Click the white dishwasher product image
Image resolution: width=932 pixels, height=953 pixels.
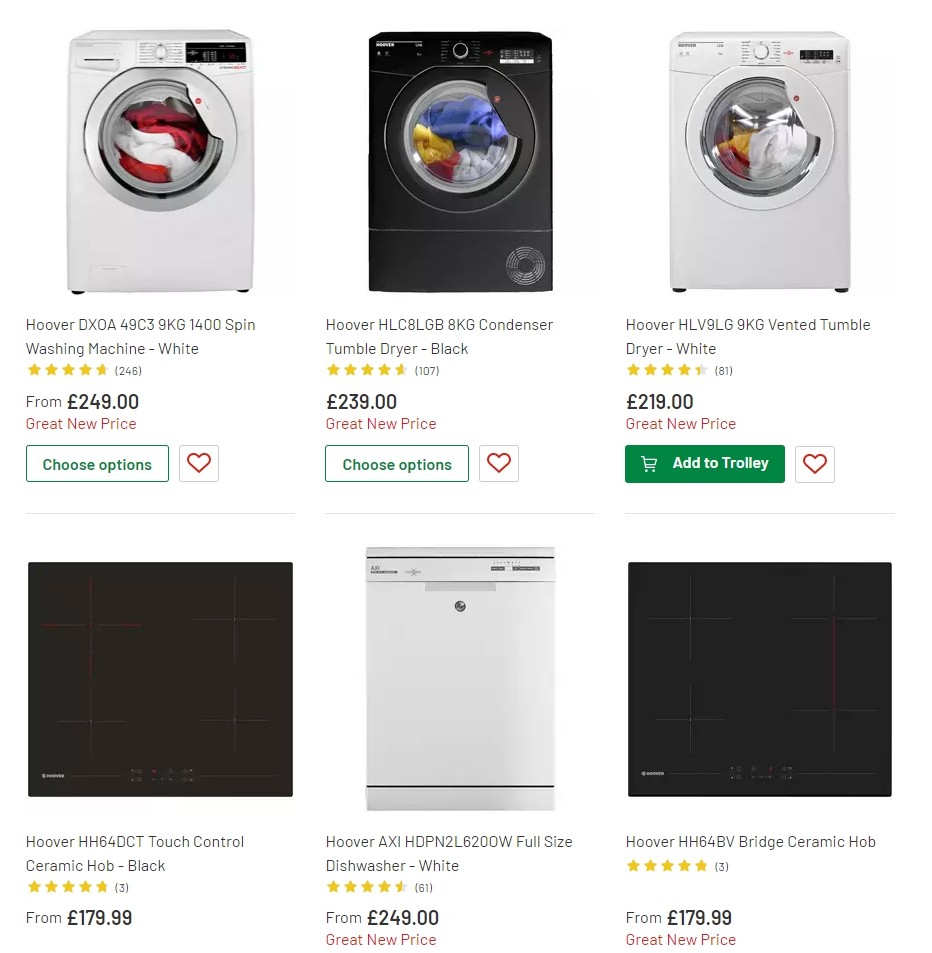coord(460,678)
